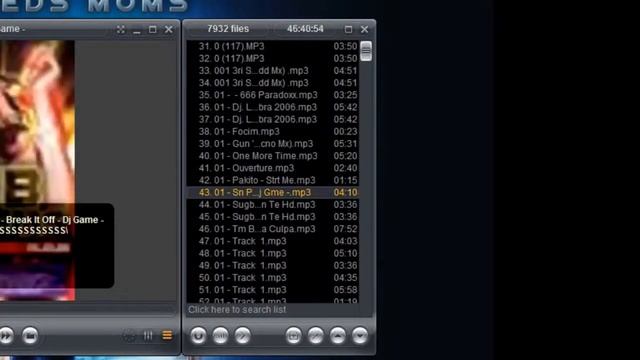The width and height of the screenshot is (640, 360).
Task: Maximize the player window
Action: pyautogui.click(x=153, y=29)
